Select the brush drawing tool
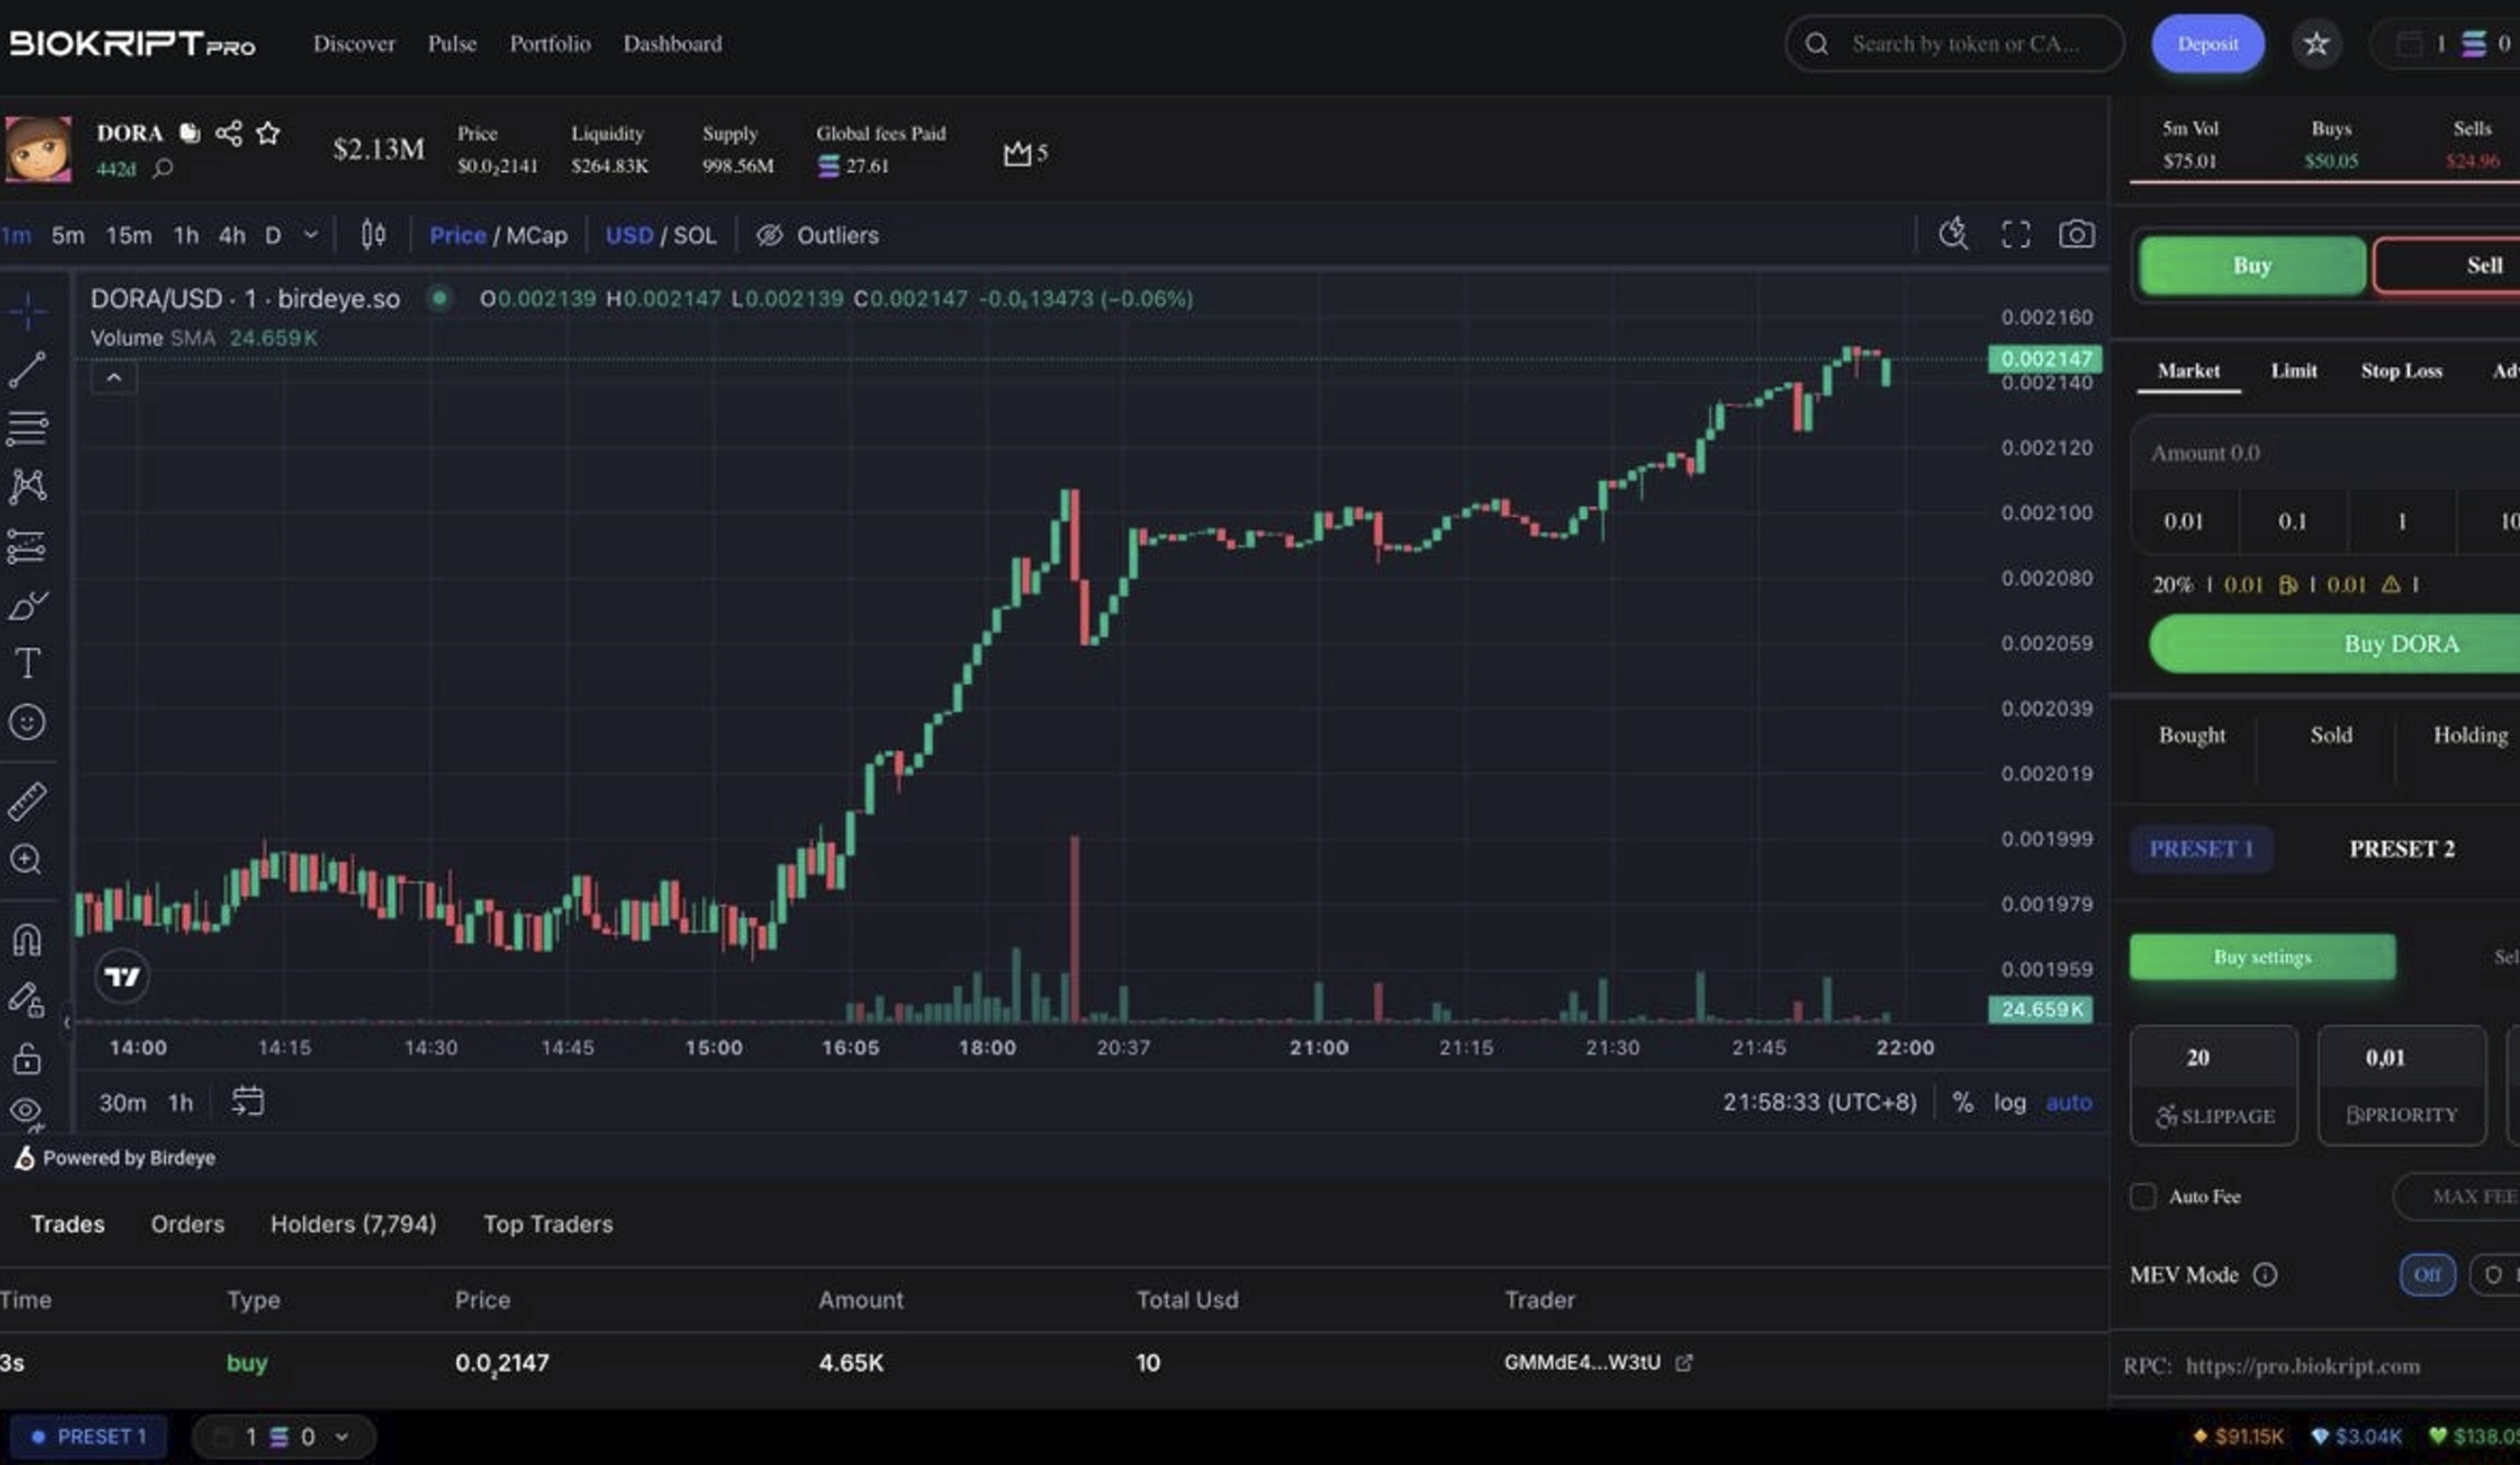 pyautogui.click(x=27, y=605)
